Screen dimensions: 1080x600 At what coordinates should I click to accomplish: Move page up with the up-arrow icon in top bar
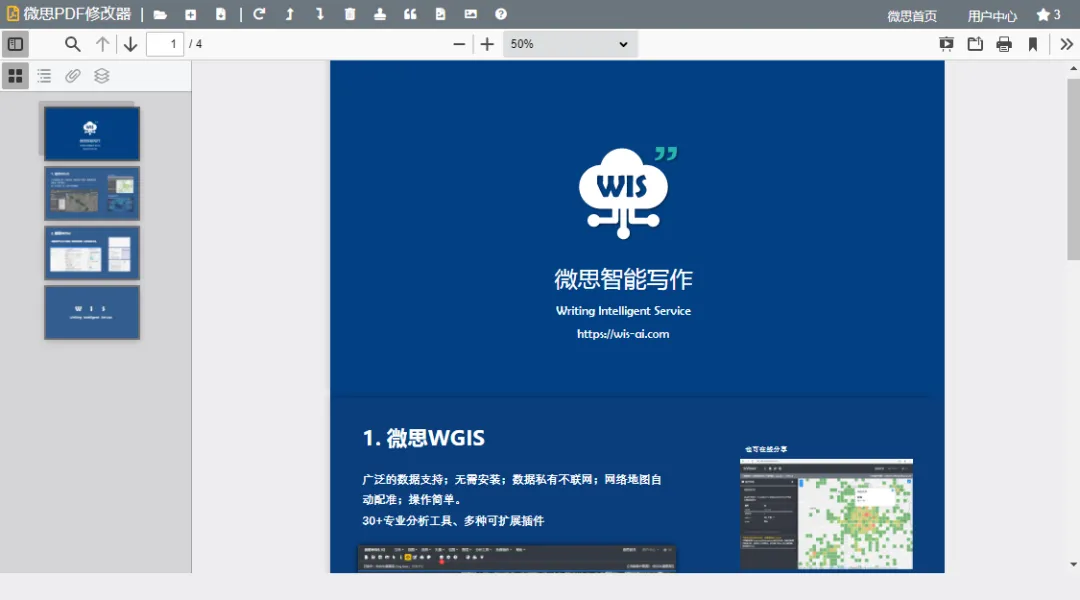[x=289, y=14]
